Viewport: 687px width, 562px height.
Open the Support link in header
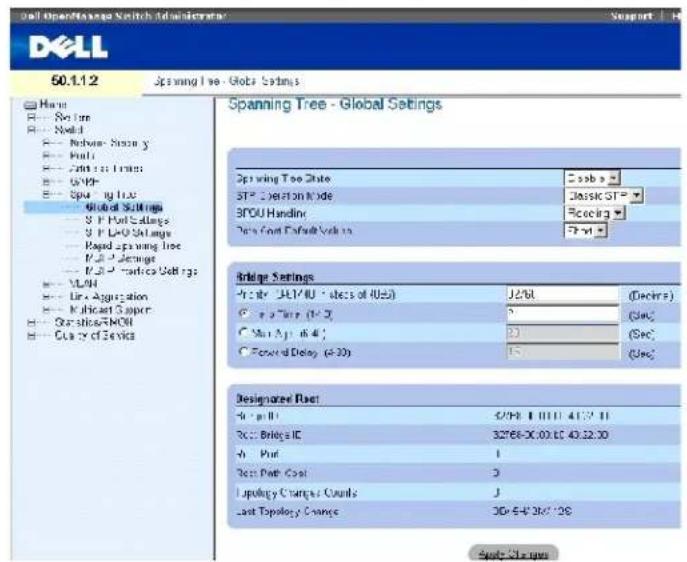631,17
